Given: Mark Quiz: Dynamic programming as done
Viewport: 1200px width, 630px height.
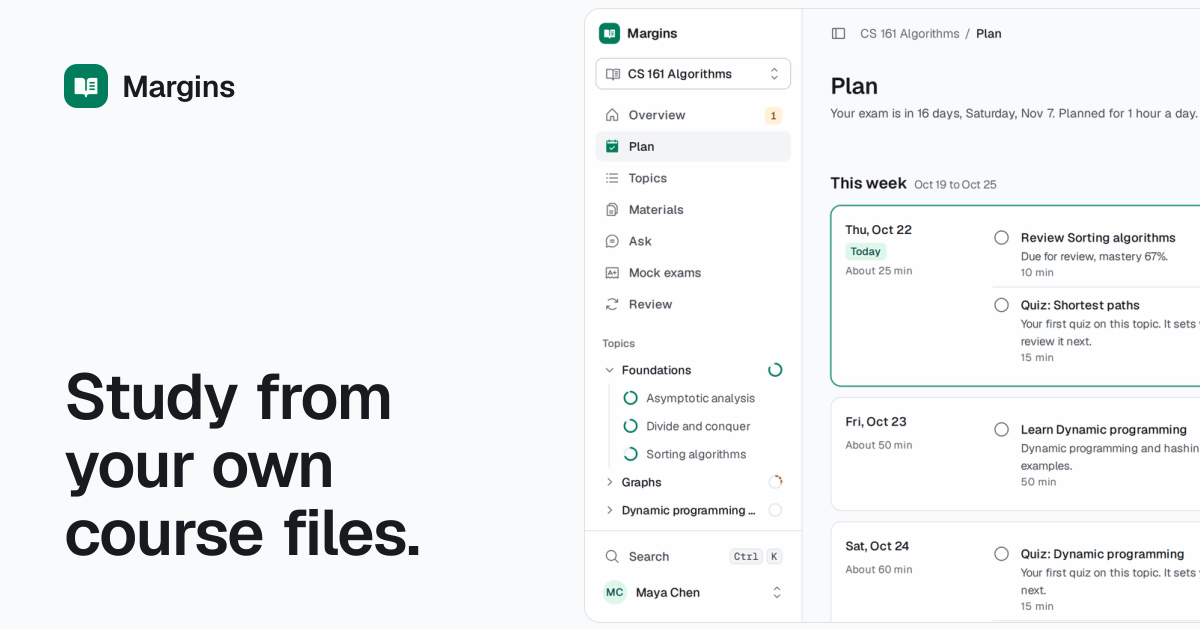Looking at the screenshot, I should click(x=1001, y=553).
